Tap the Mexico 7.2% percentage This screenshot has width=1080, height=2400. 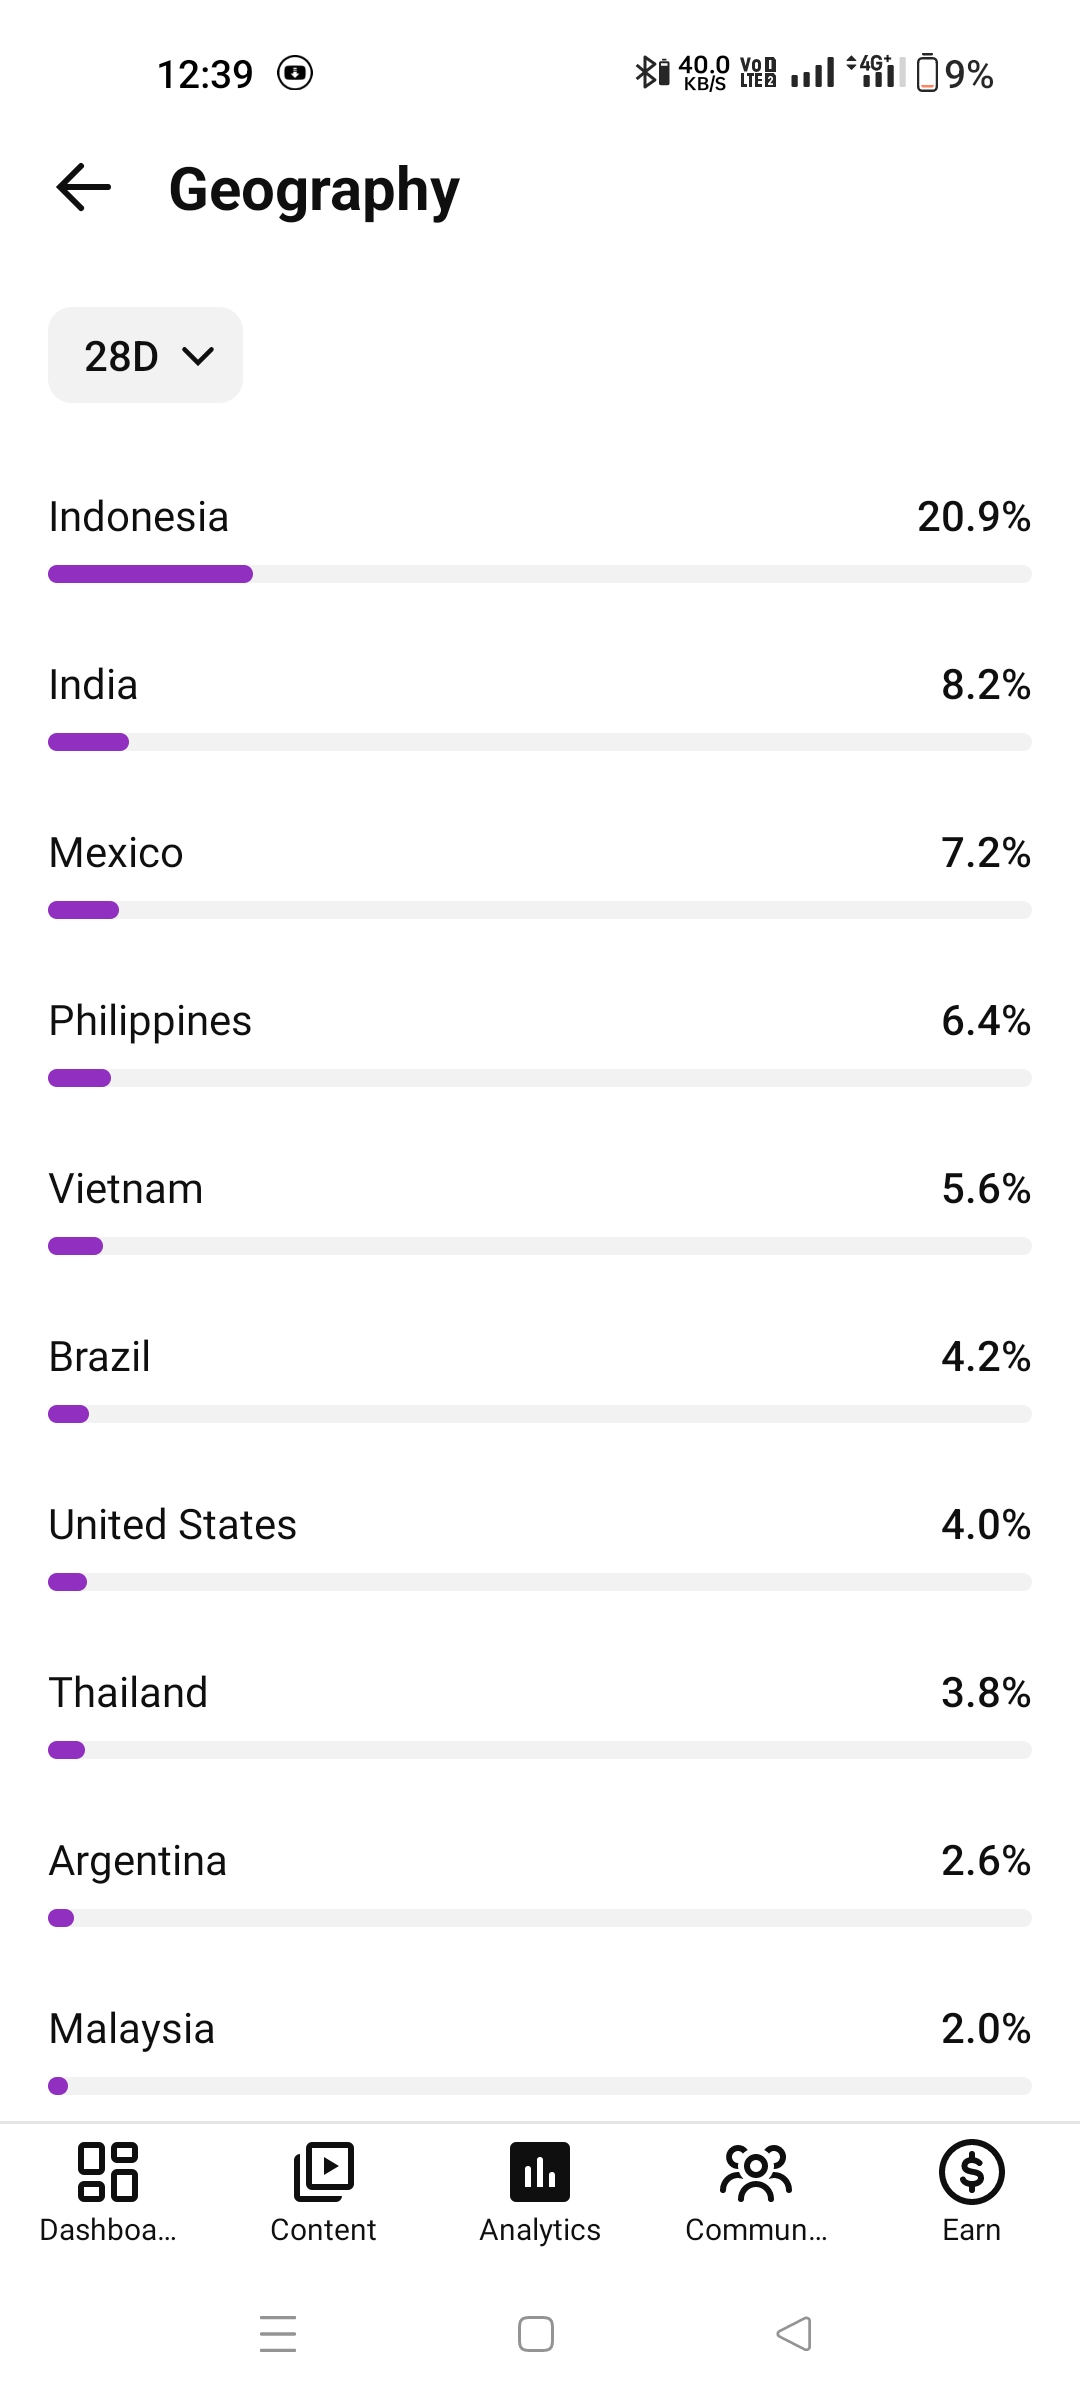986,853
